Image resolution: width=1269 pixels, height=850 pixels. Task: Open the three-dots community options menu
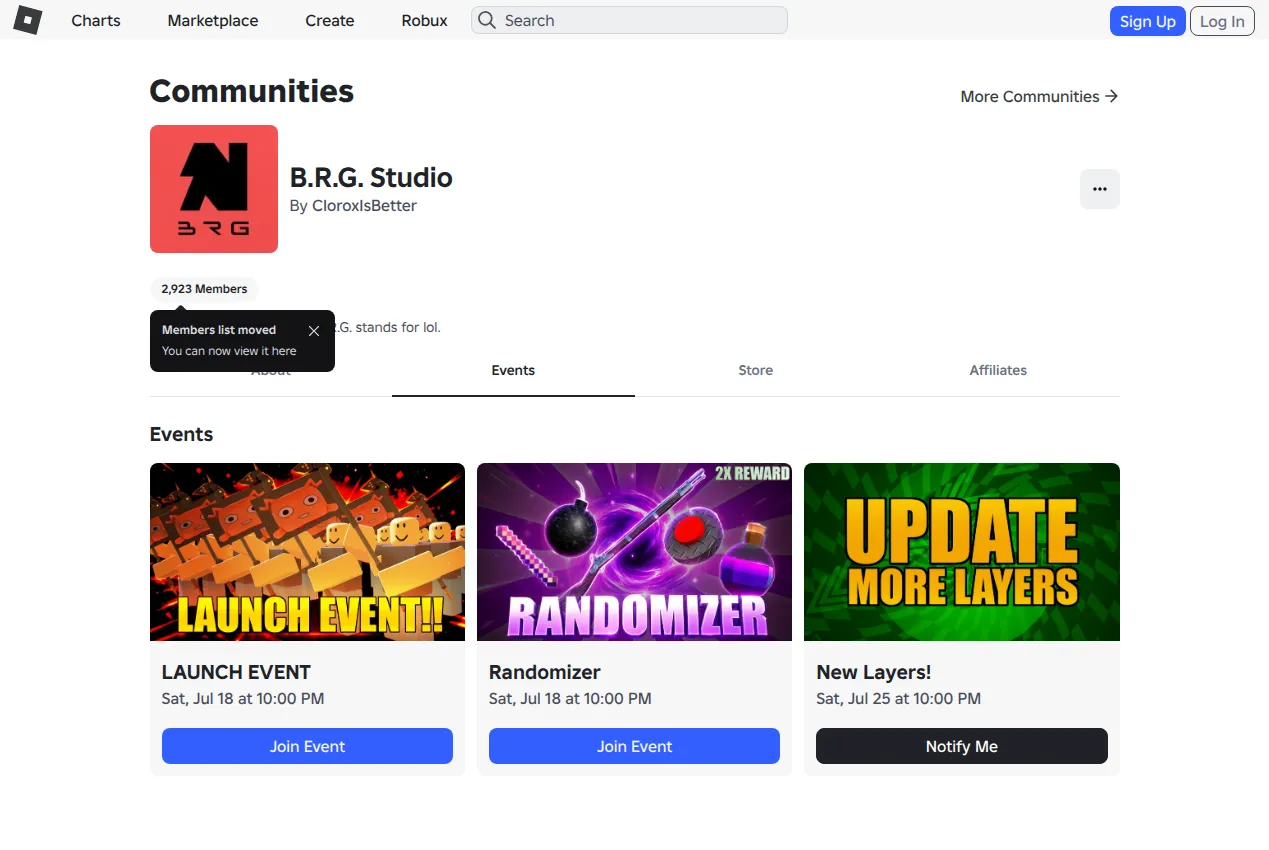pos(1100,189)
